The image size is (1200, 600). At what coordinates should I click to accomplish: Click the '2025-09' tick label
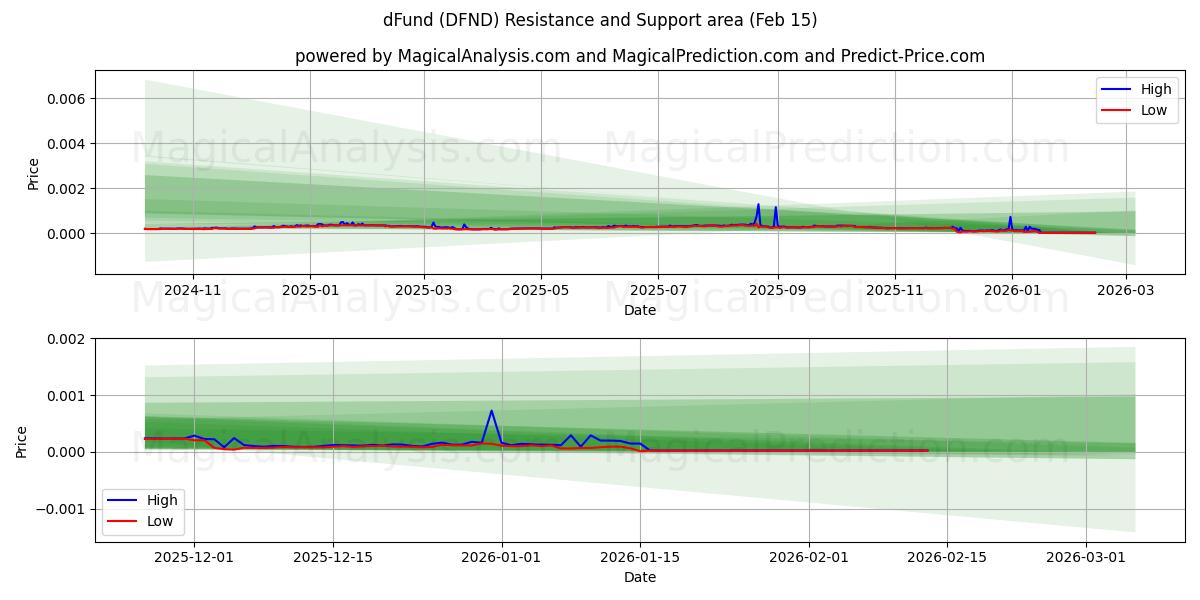777,290
